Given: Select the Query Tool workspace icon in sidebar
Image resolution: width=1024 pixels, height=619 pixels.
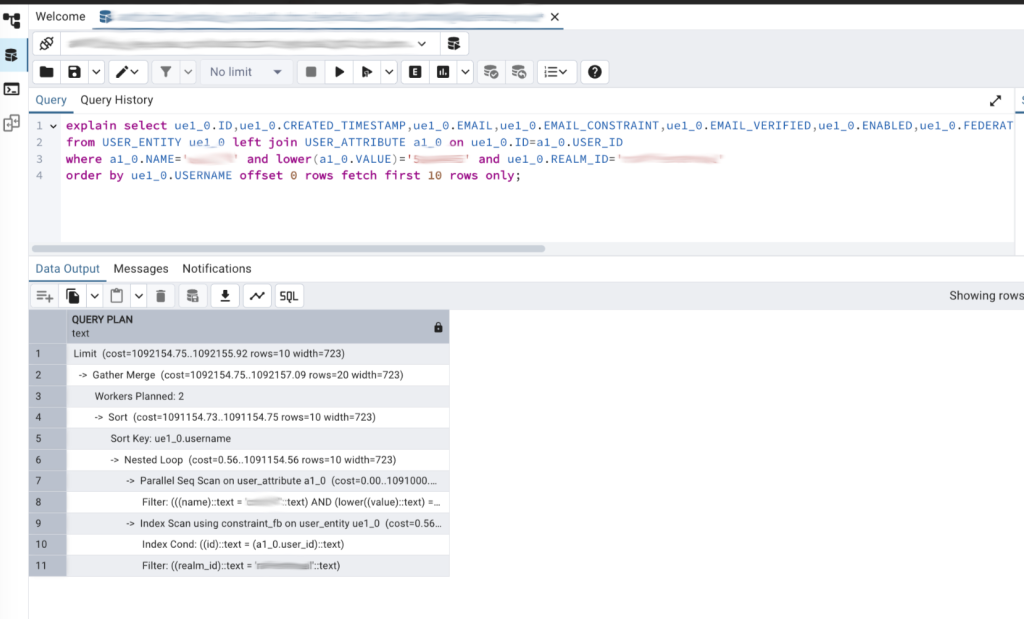Looking at the screenshot, I should (12, 55).
